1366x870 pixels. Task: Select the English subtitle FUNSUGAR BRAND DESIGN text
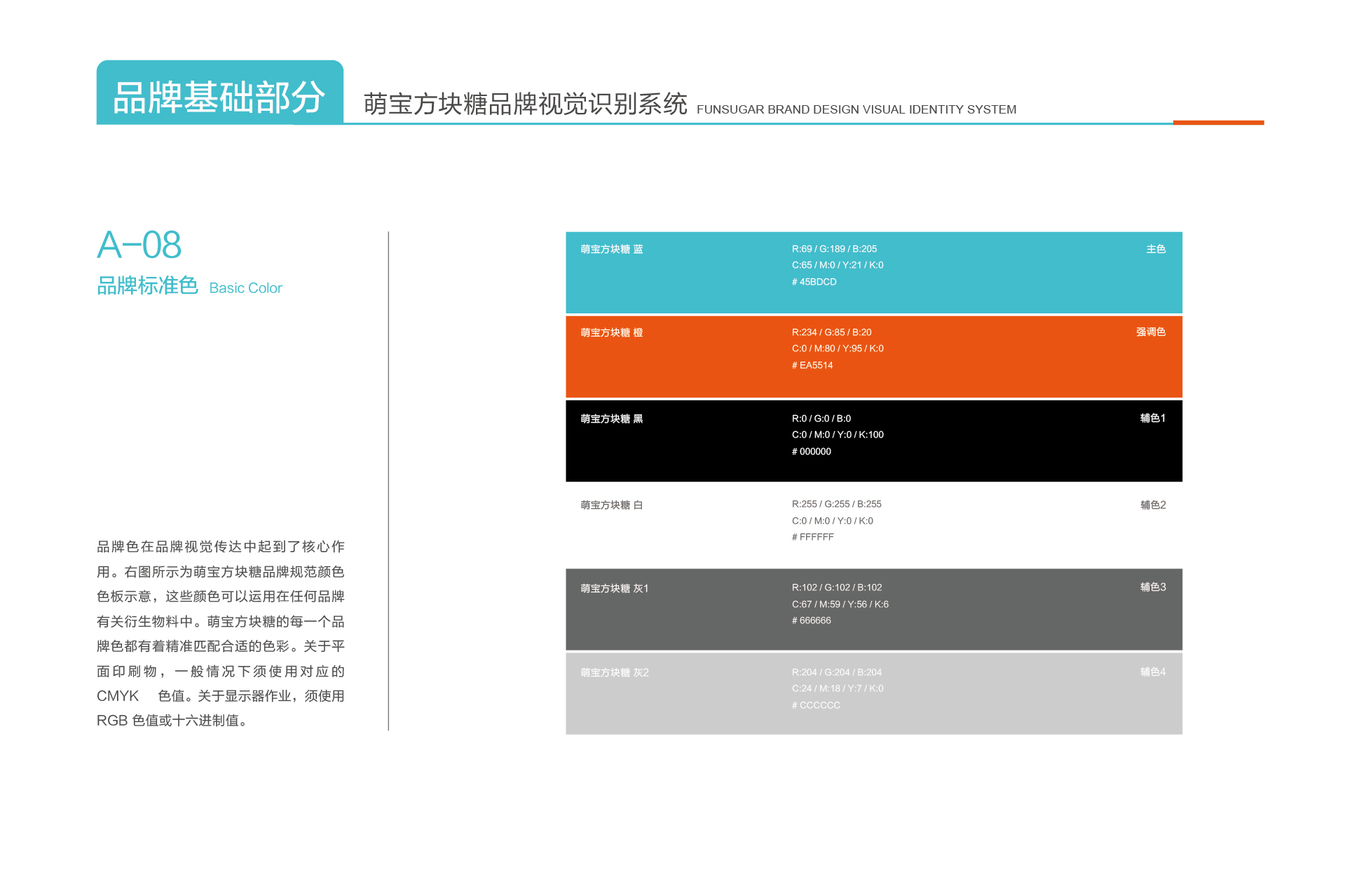(x=855, y=110)
